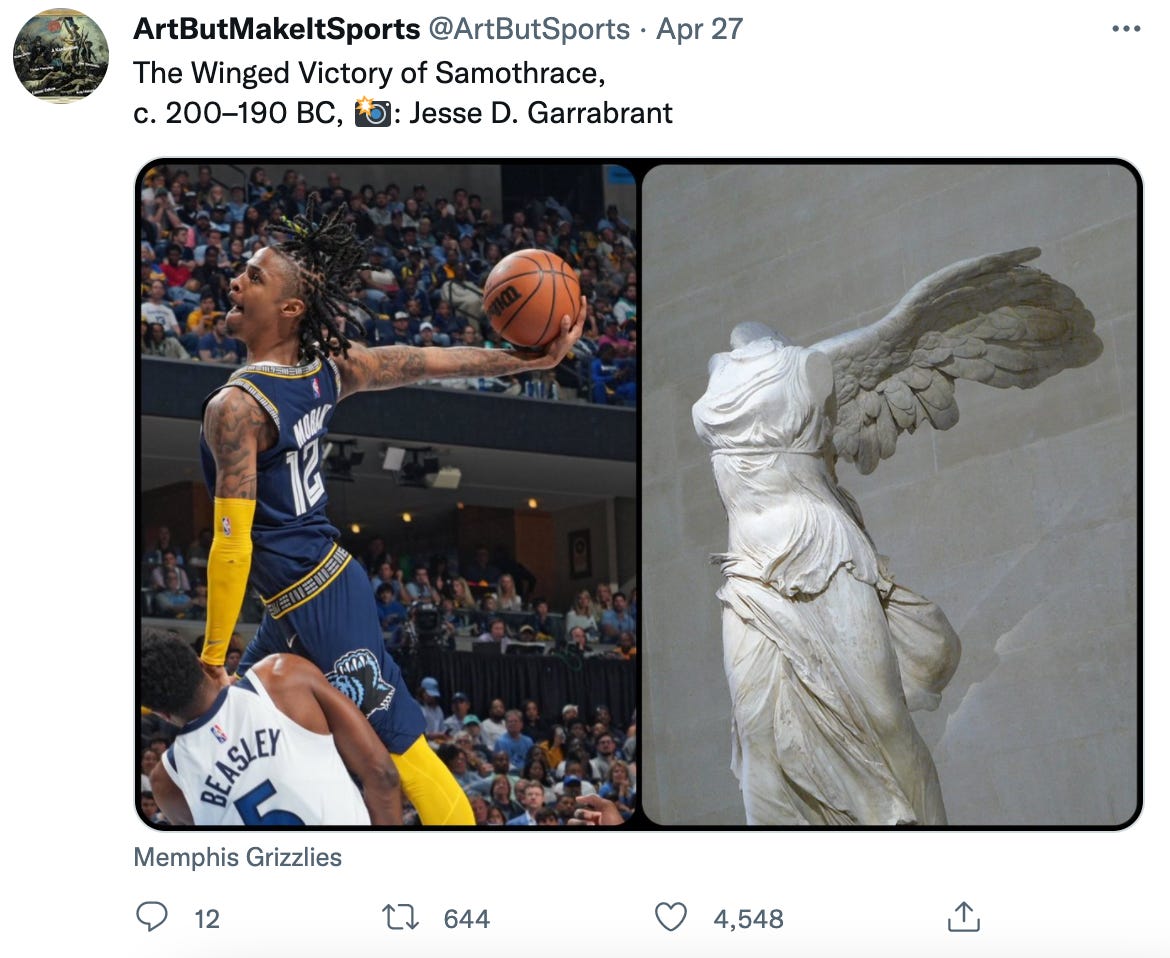Click the camera emoji in the tweet text
Image resolution: width=1170 pixels, height=958 pixels.
pos(372,113)
